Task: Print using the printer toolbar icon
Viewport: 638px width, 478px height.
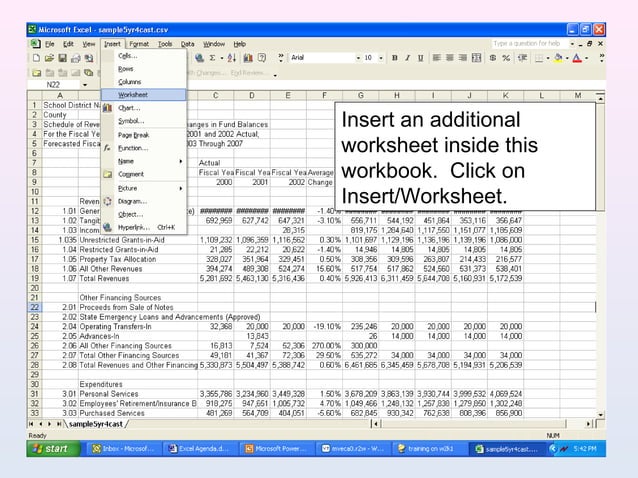Action: click(75, 58)
